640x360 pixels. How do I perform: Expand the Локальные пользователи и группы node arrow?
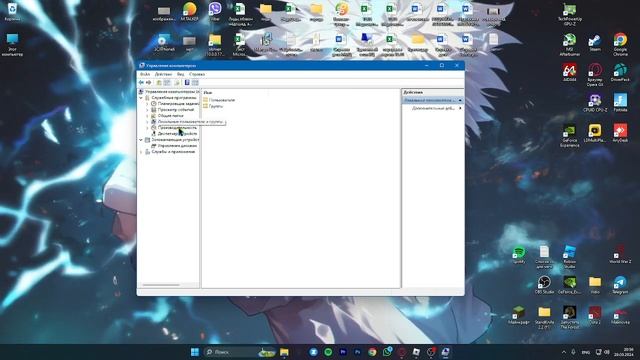[x=147, y=122]
